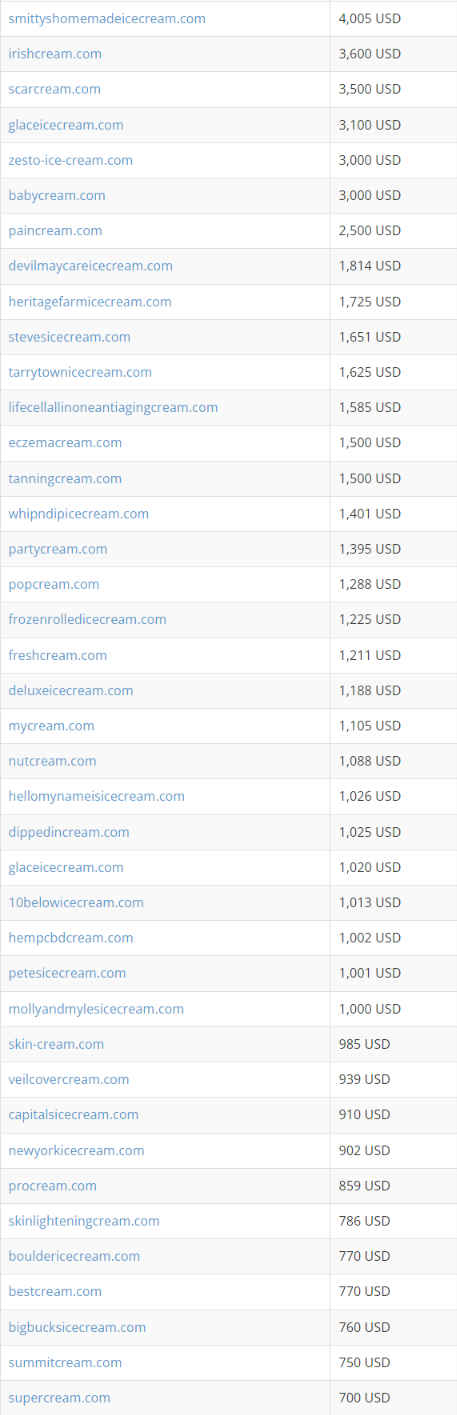This screenshot has height=1415, width=457.
Task: Open skinlighteningcream.com link
Action: 84,1220
